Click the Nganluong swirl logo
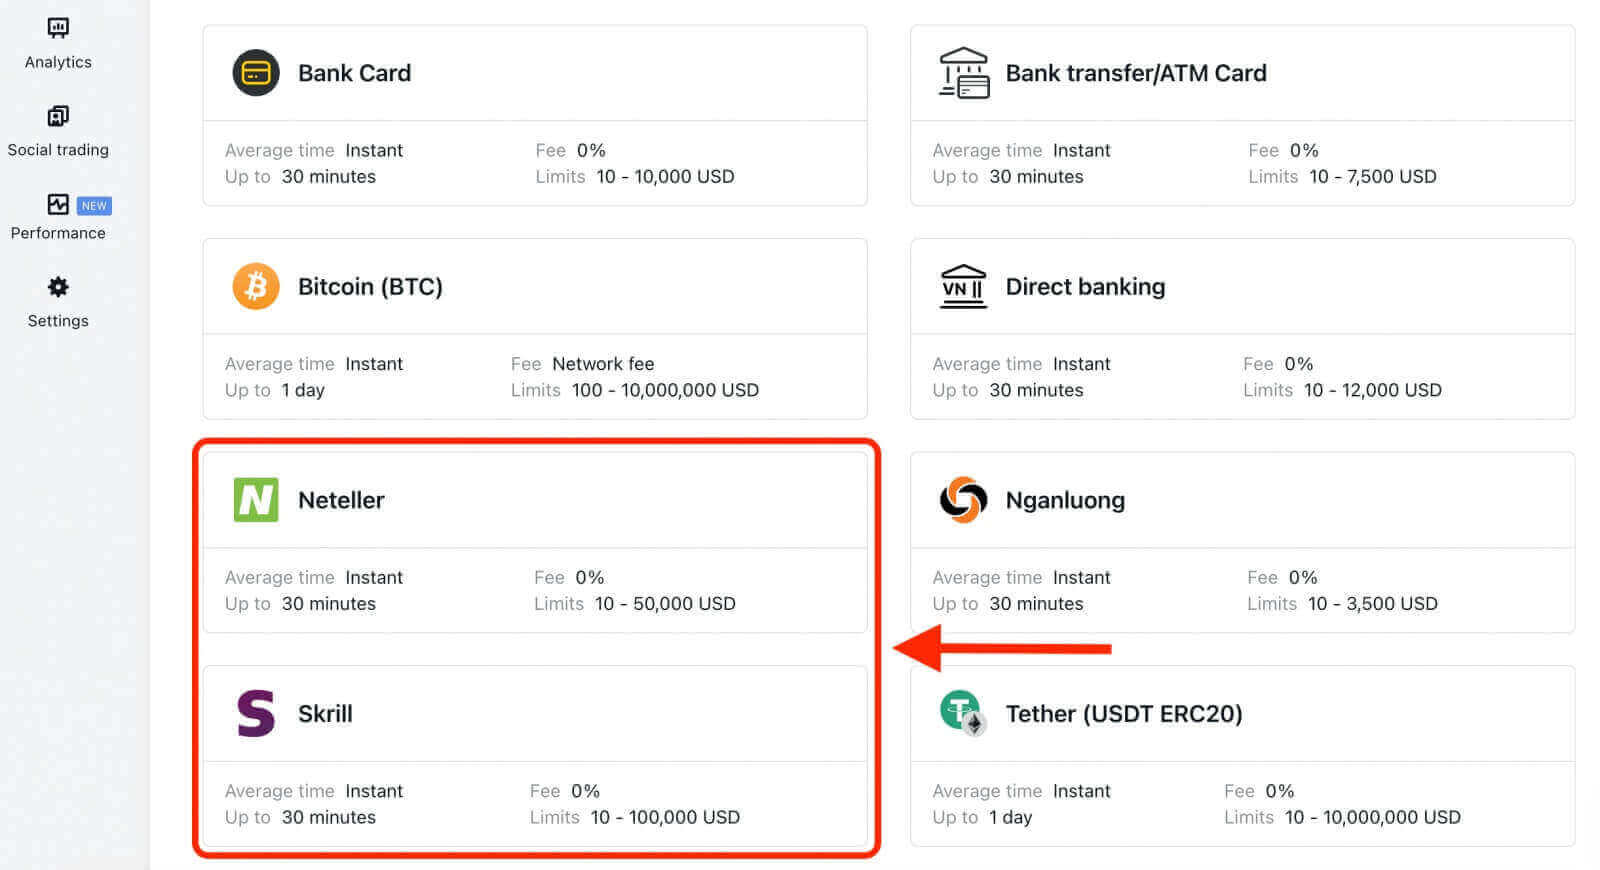Screen dimensions: 1600x870 963,500
